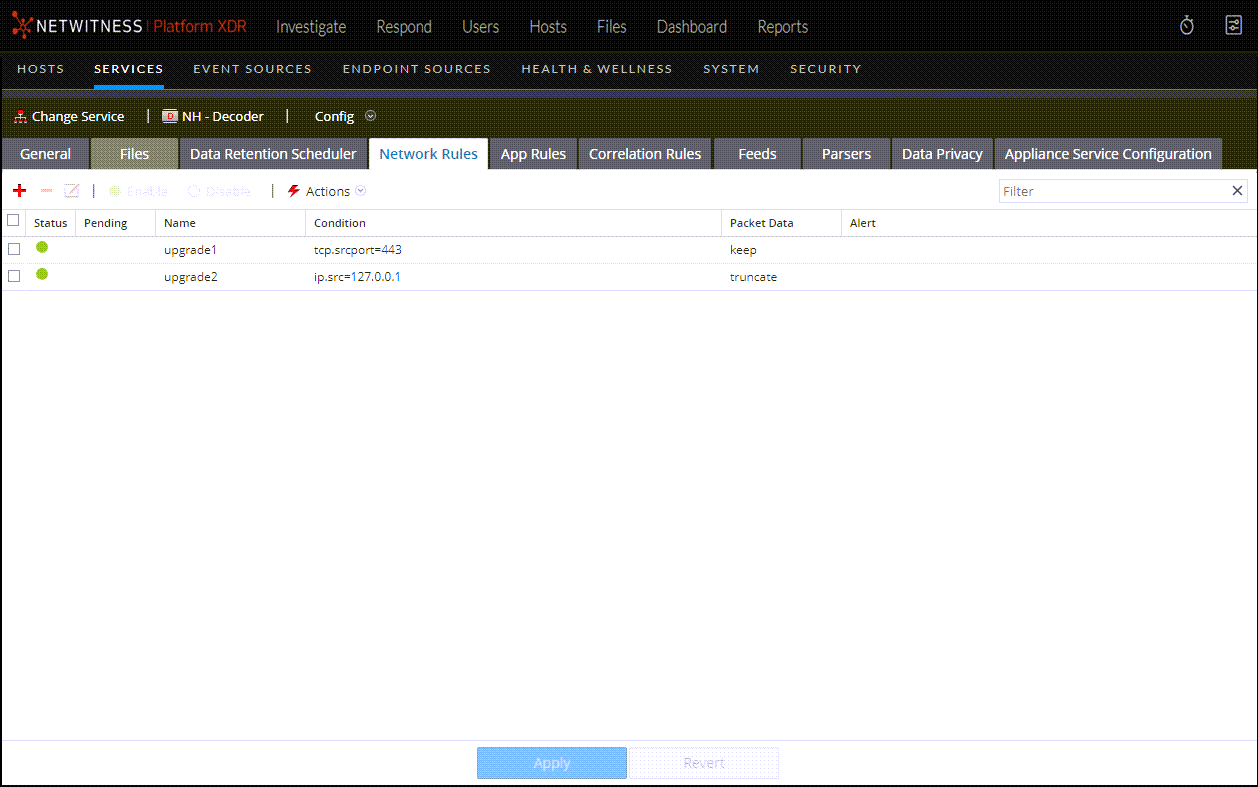Image resolution: width=1258 pixels, height=787 pixels.
Task: Click the red plus add rule icon
Action: click(x=19, y=191)
